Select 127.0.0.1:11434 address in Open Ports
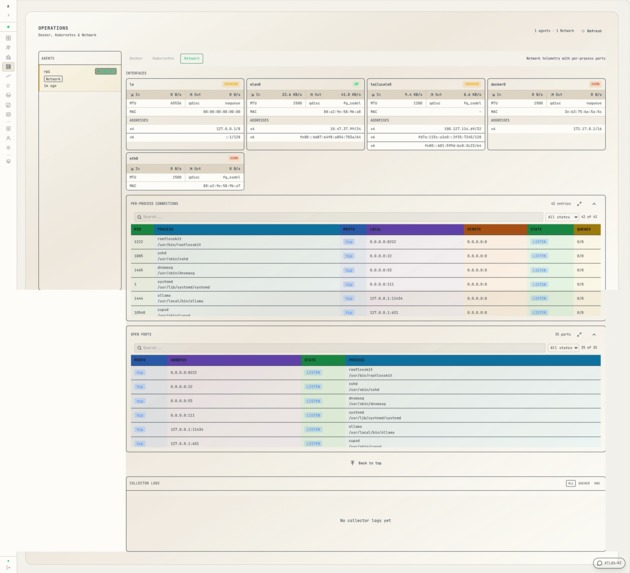Viewport: 630px width, 573px height. (x=187, y=430)
